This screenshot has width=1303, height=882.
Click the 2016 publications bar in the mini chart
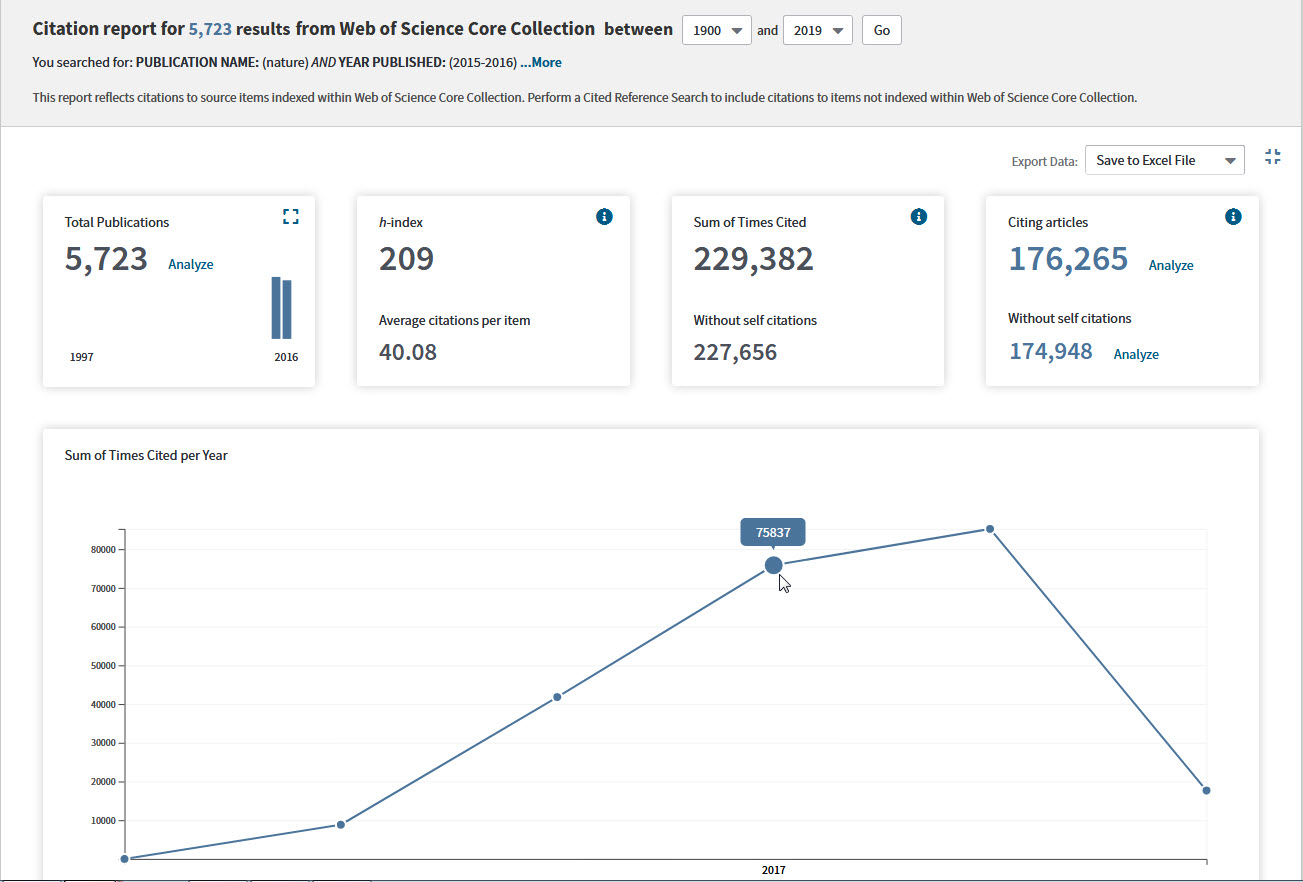point(287,310)
